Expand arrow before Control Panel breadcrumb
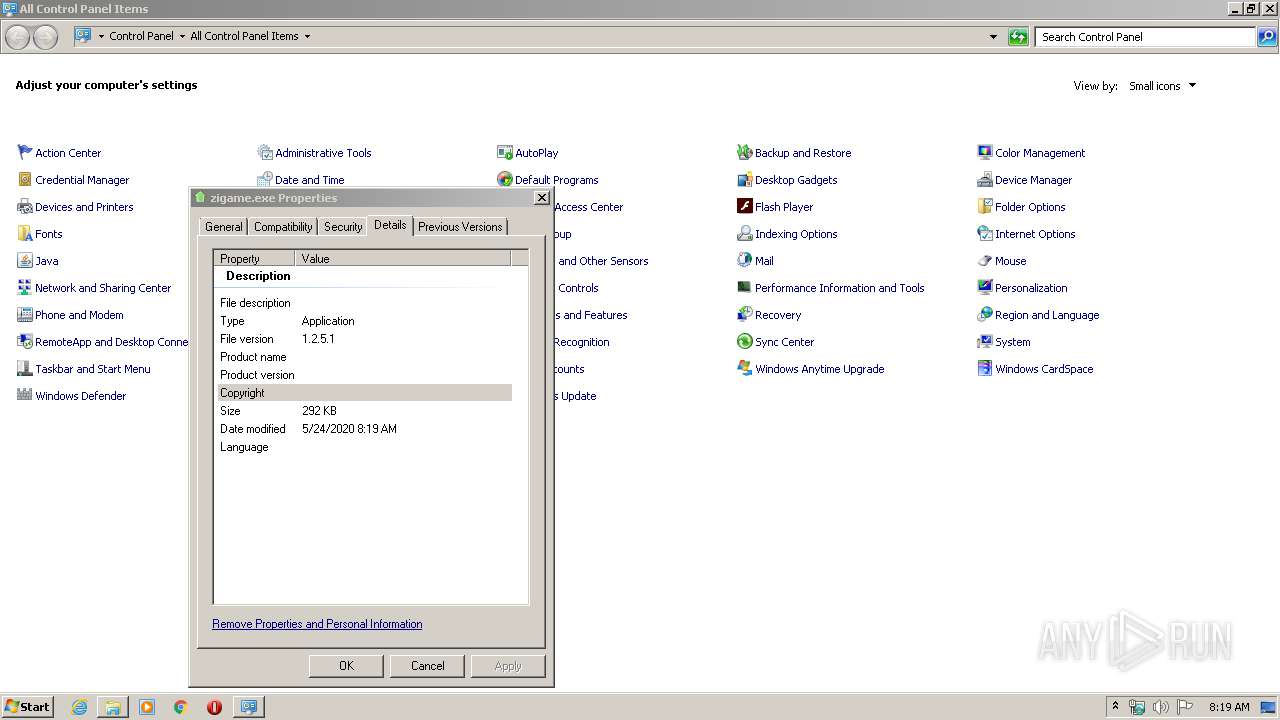Image resolution: width=1280 pixels, height=720 pixels. point(101,36)
